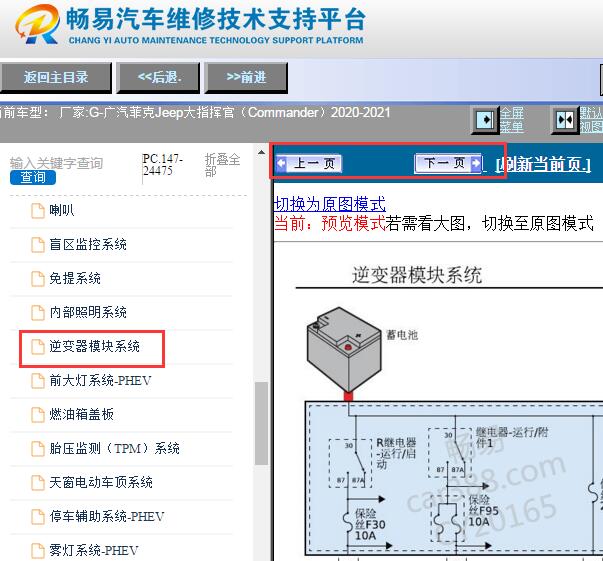This screenshot has width=603, height=561.
Task: Click the document icon beside 燃油箱盖板
Action: pos(38,415)
